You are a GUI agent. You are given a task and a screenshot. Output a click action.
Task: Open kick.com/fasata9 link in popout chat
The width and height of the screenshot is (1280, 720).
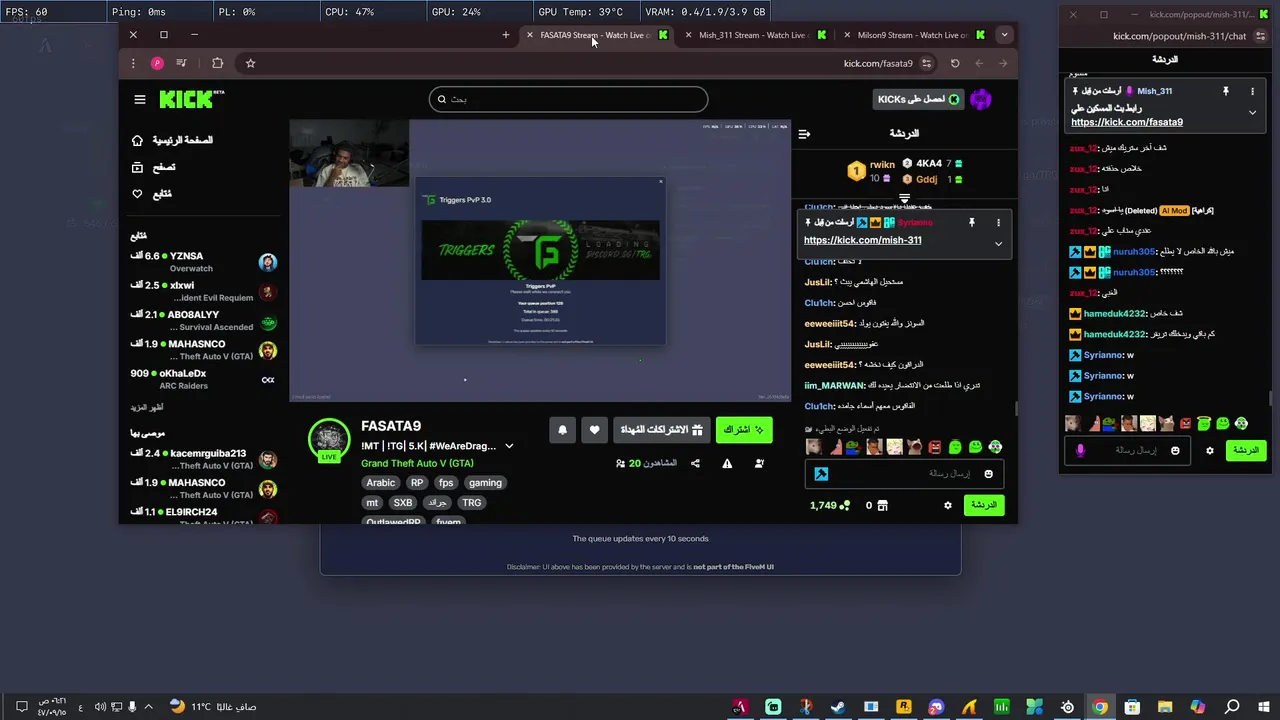coord(1126,122)
